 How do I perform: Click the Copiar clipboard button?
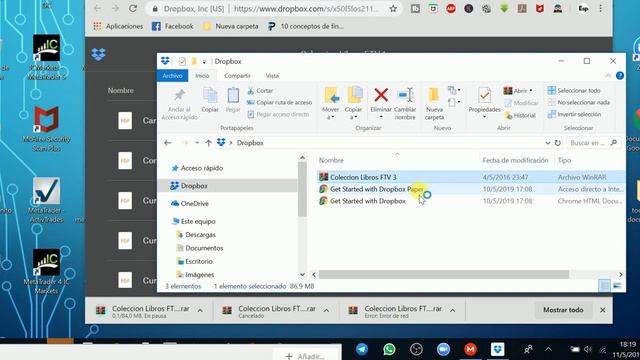[210, 100]
